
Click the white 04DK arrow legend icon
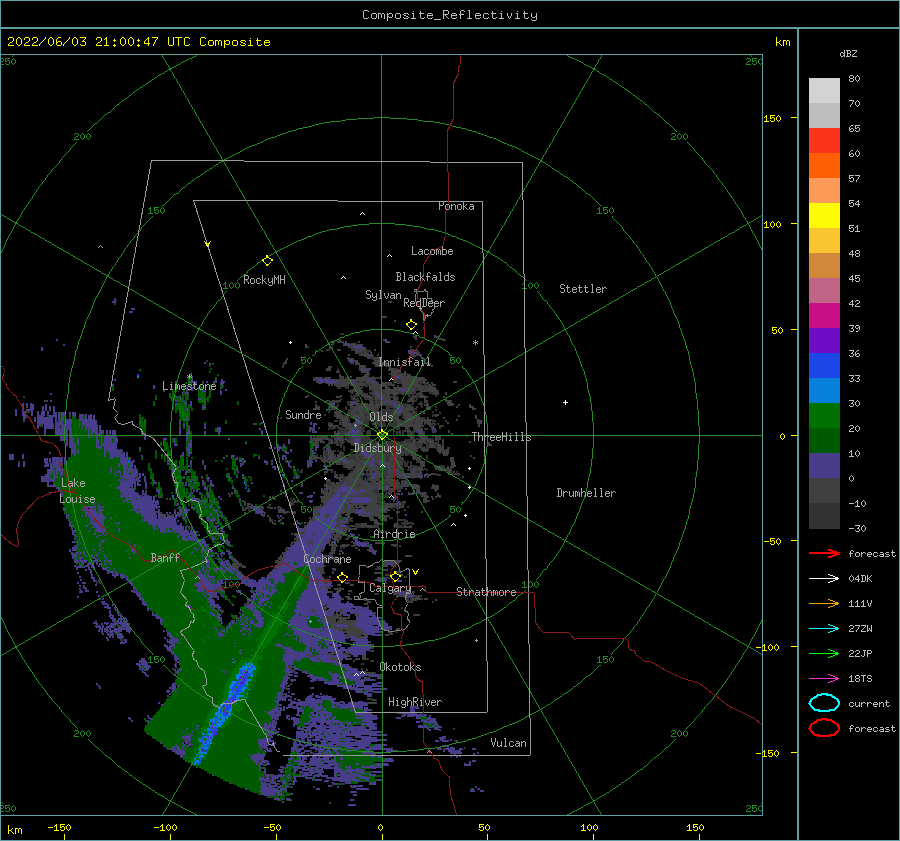coord(824,579)
